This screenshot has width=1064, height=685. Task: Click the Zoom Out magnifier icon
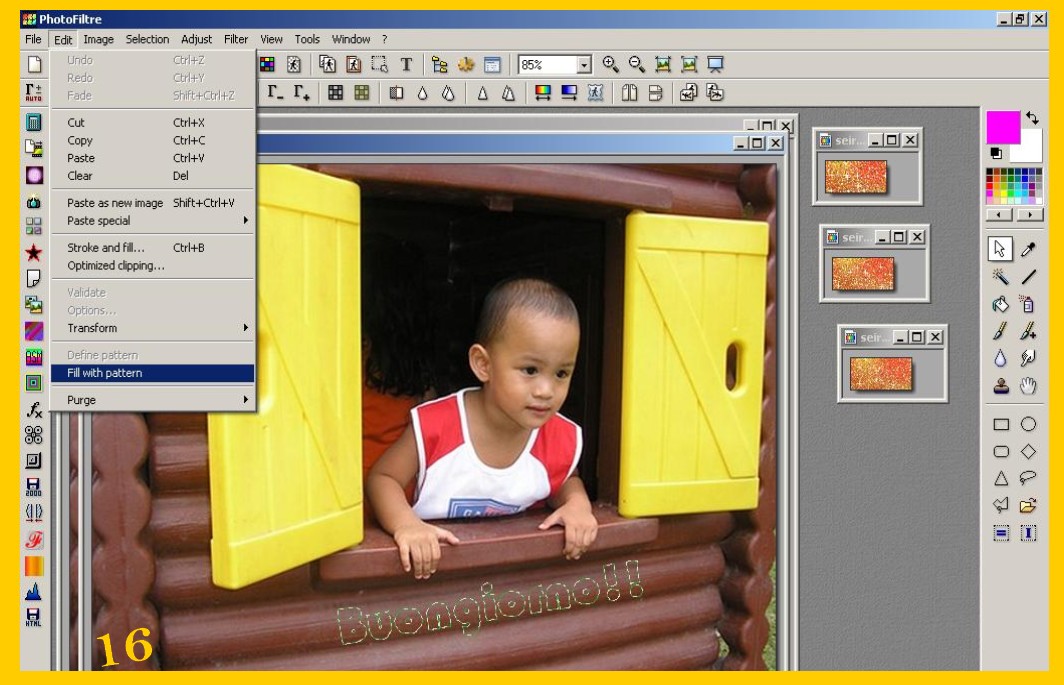click(x=636, y=65)
